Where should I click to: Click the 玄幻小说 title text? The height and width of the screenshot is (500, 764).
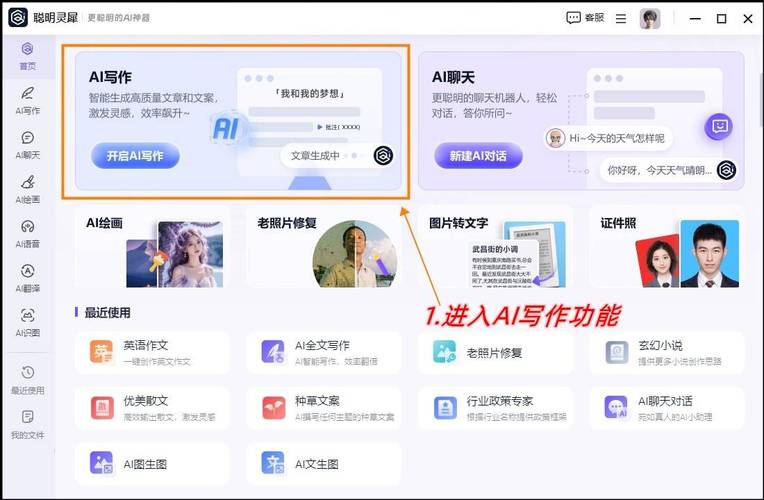click(x=660, y=346)
